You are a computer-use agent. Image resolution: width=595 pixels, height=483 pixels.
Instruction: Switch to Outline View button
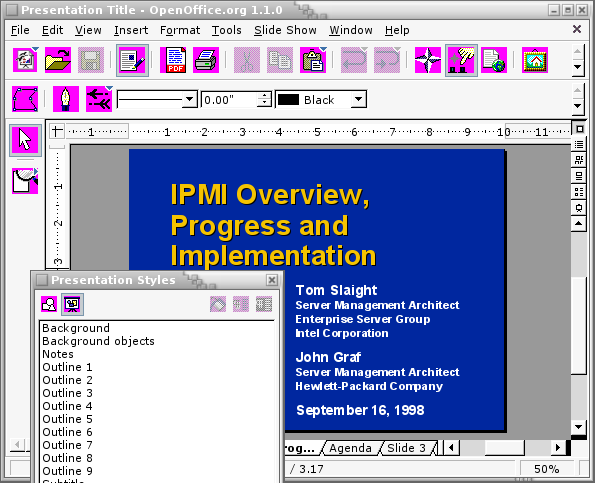[579, 145]
